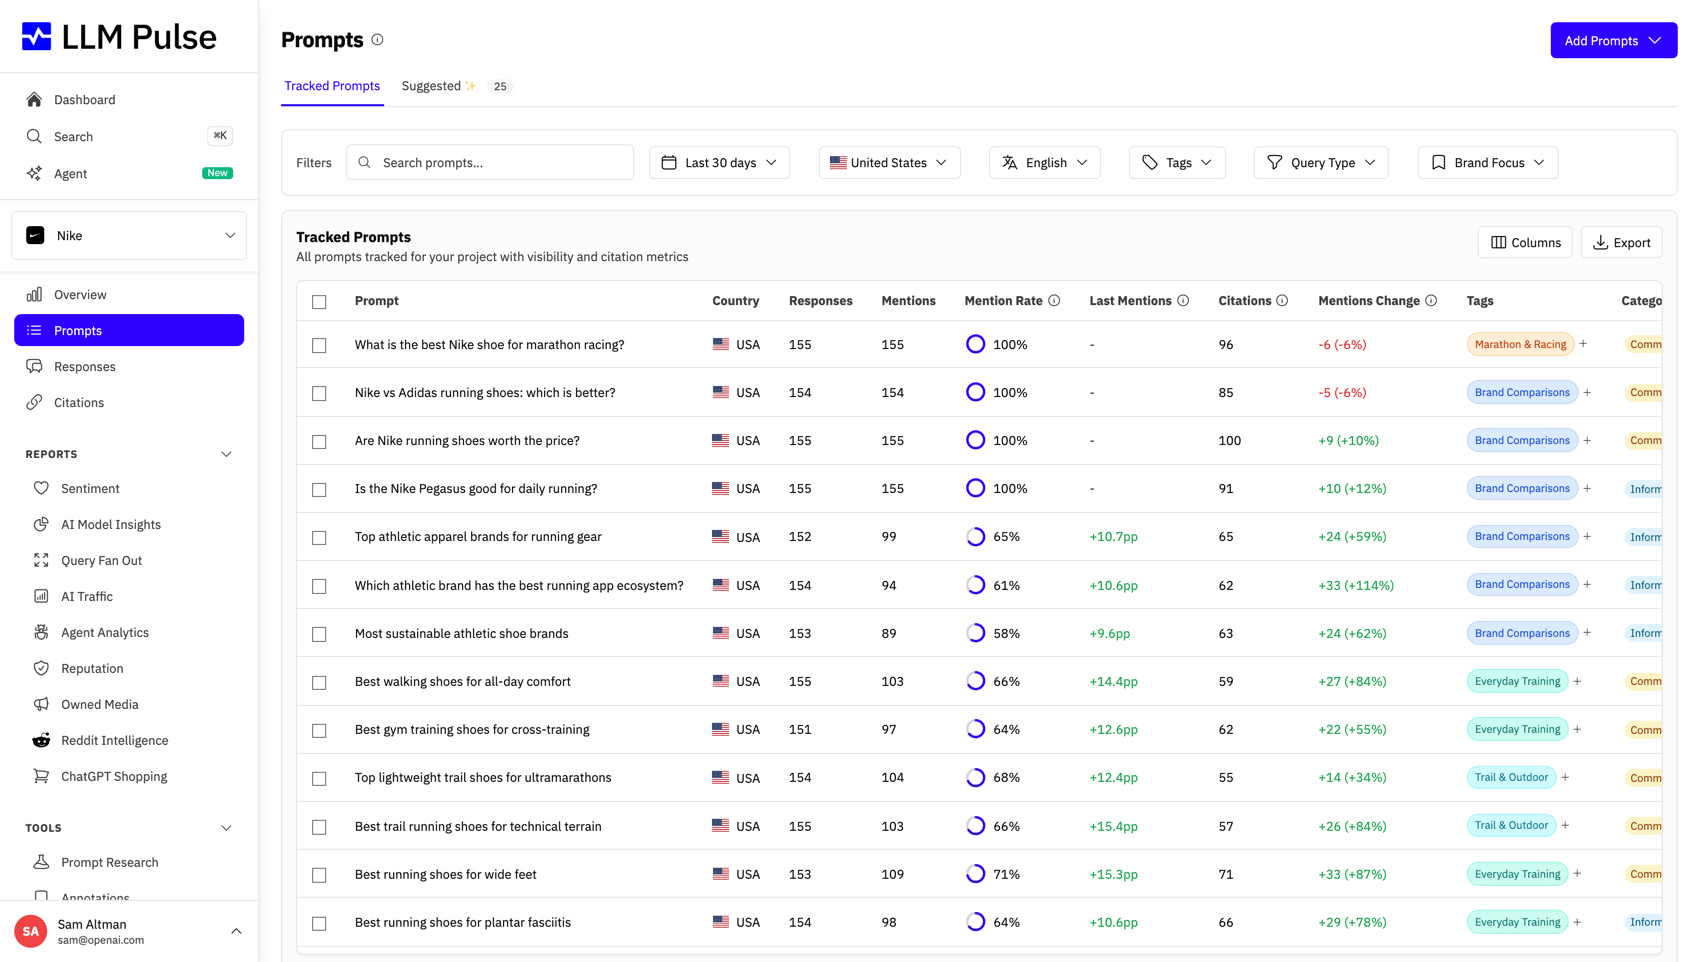Viewport: 1700px width, 962px height.
Task: Click the 71% mention rate progress ring
Action: pos(975,874)
